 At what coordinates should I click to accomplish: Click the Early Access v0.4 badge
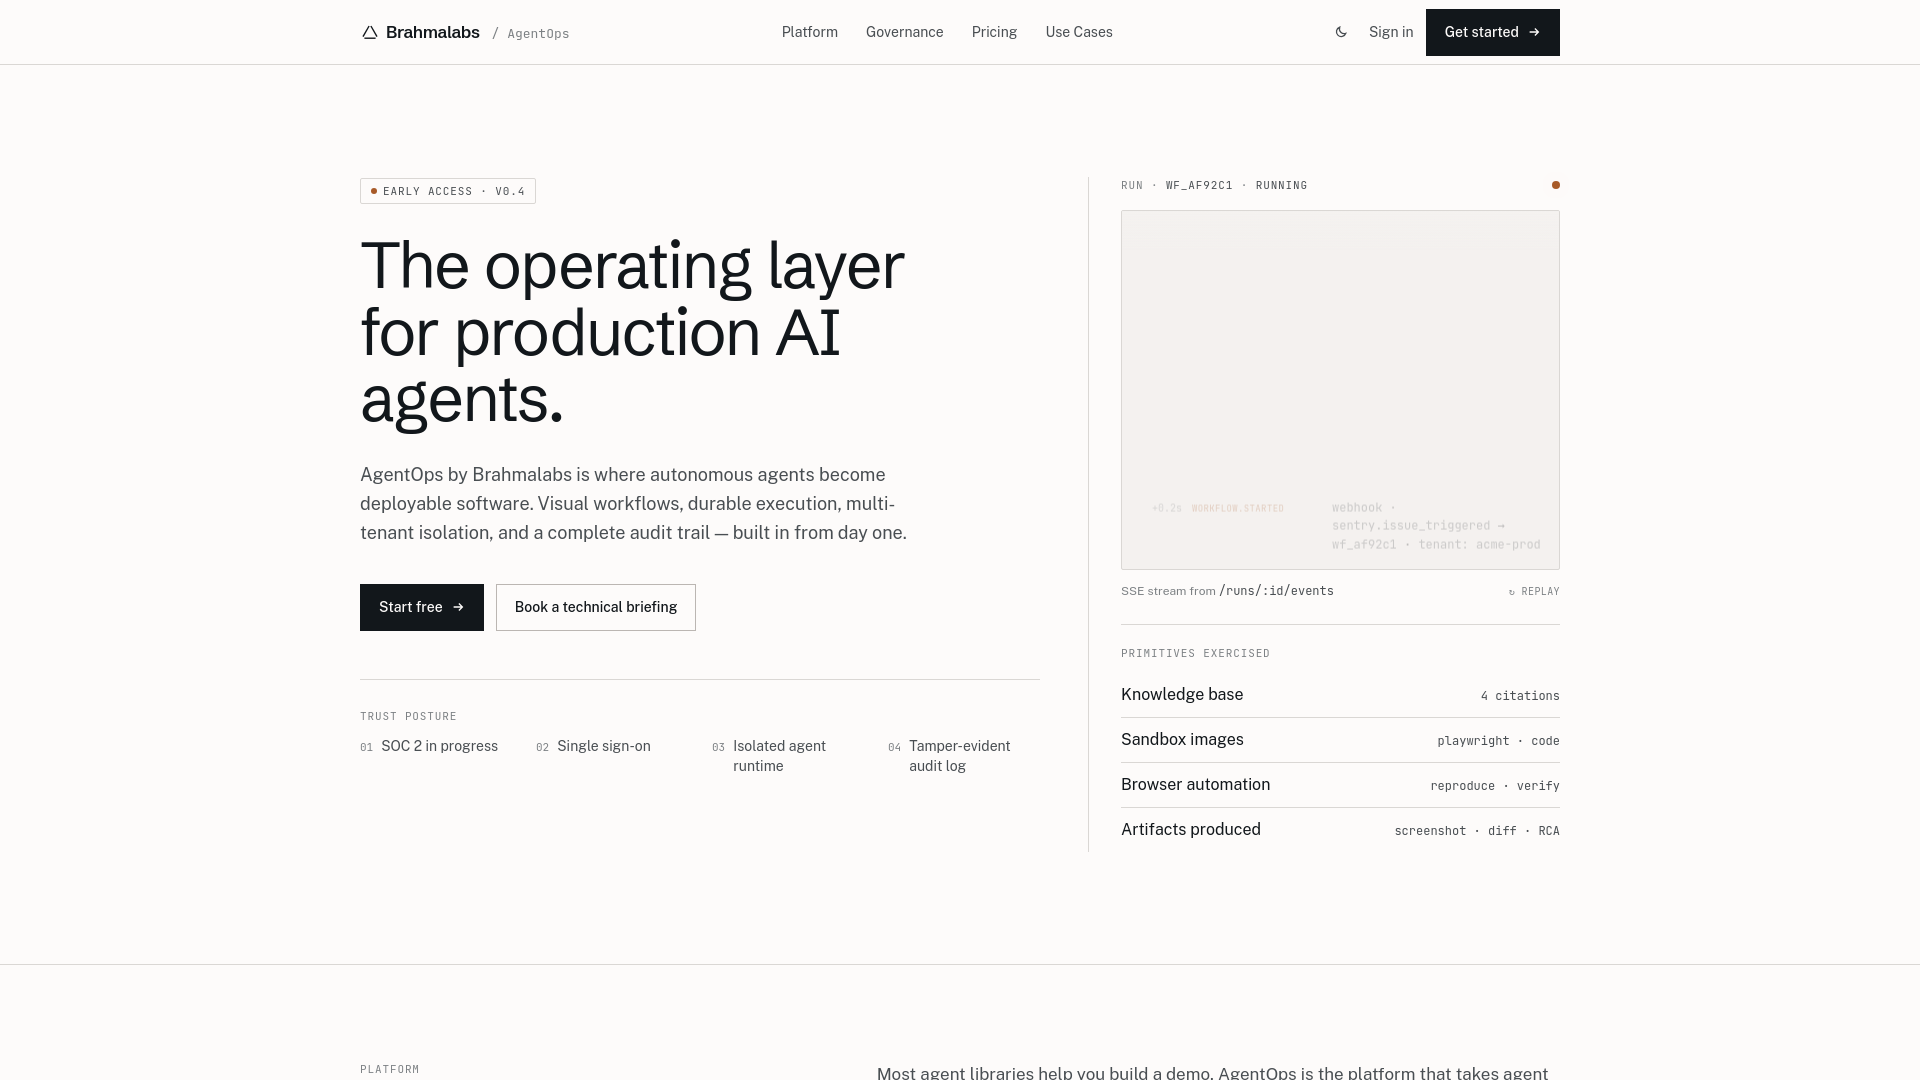[x=448, y=191]
